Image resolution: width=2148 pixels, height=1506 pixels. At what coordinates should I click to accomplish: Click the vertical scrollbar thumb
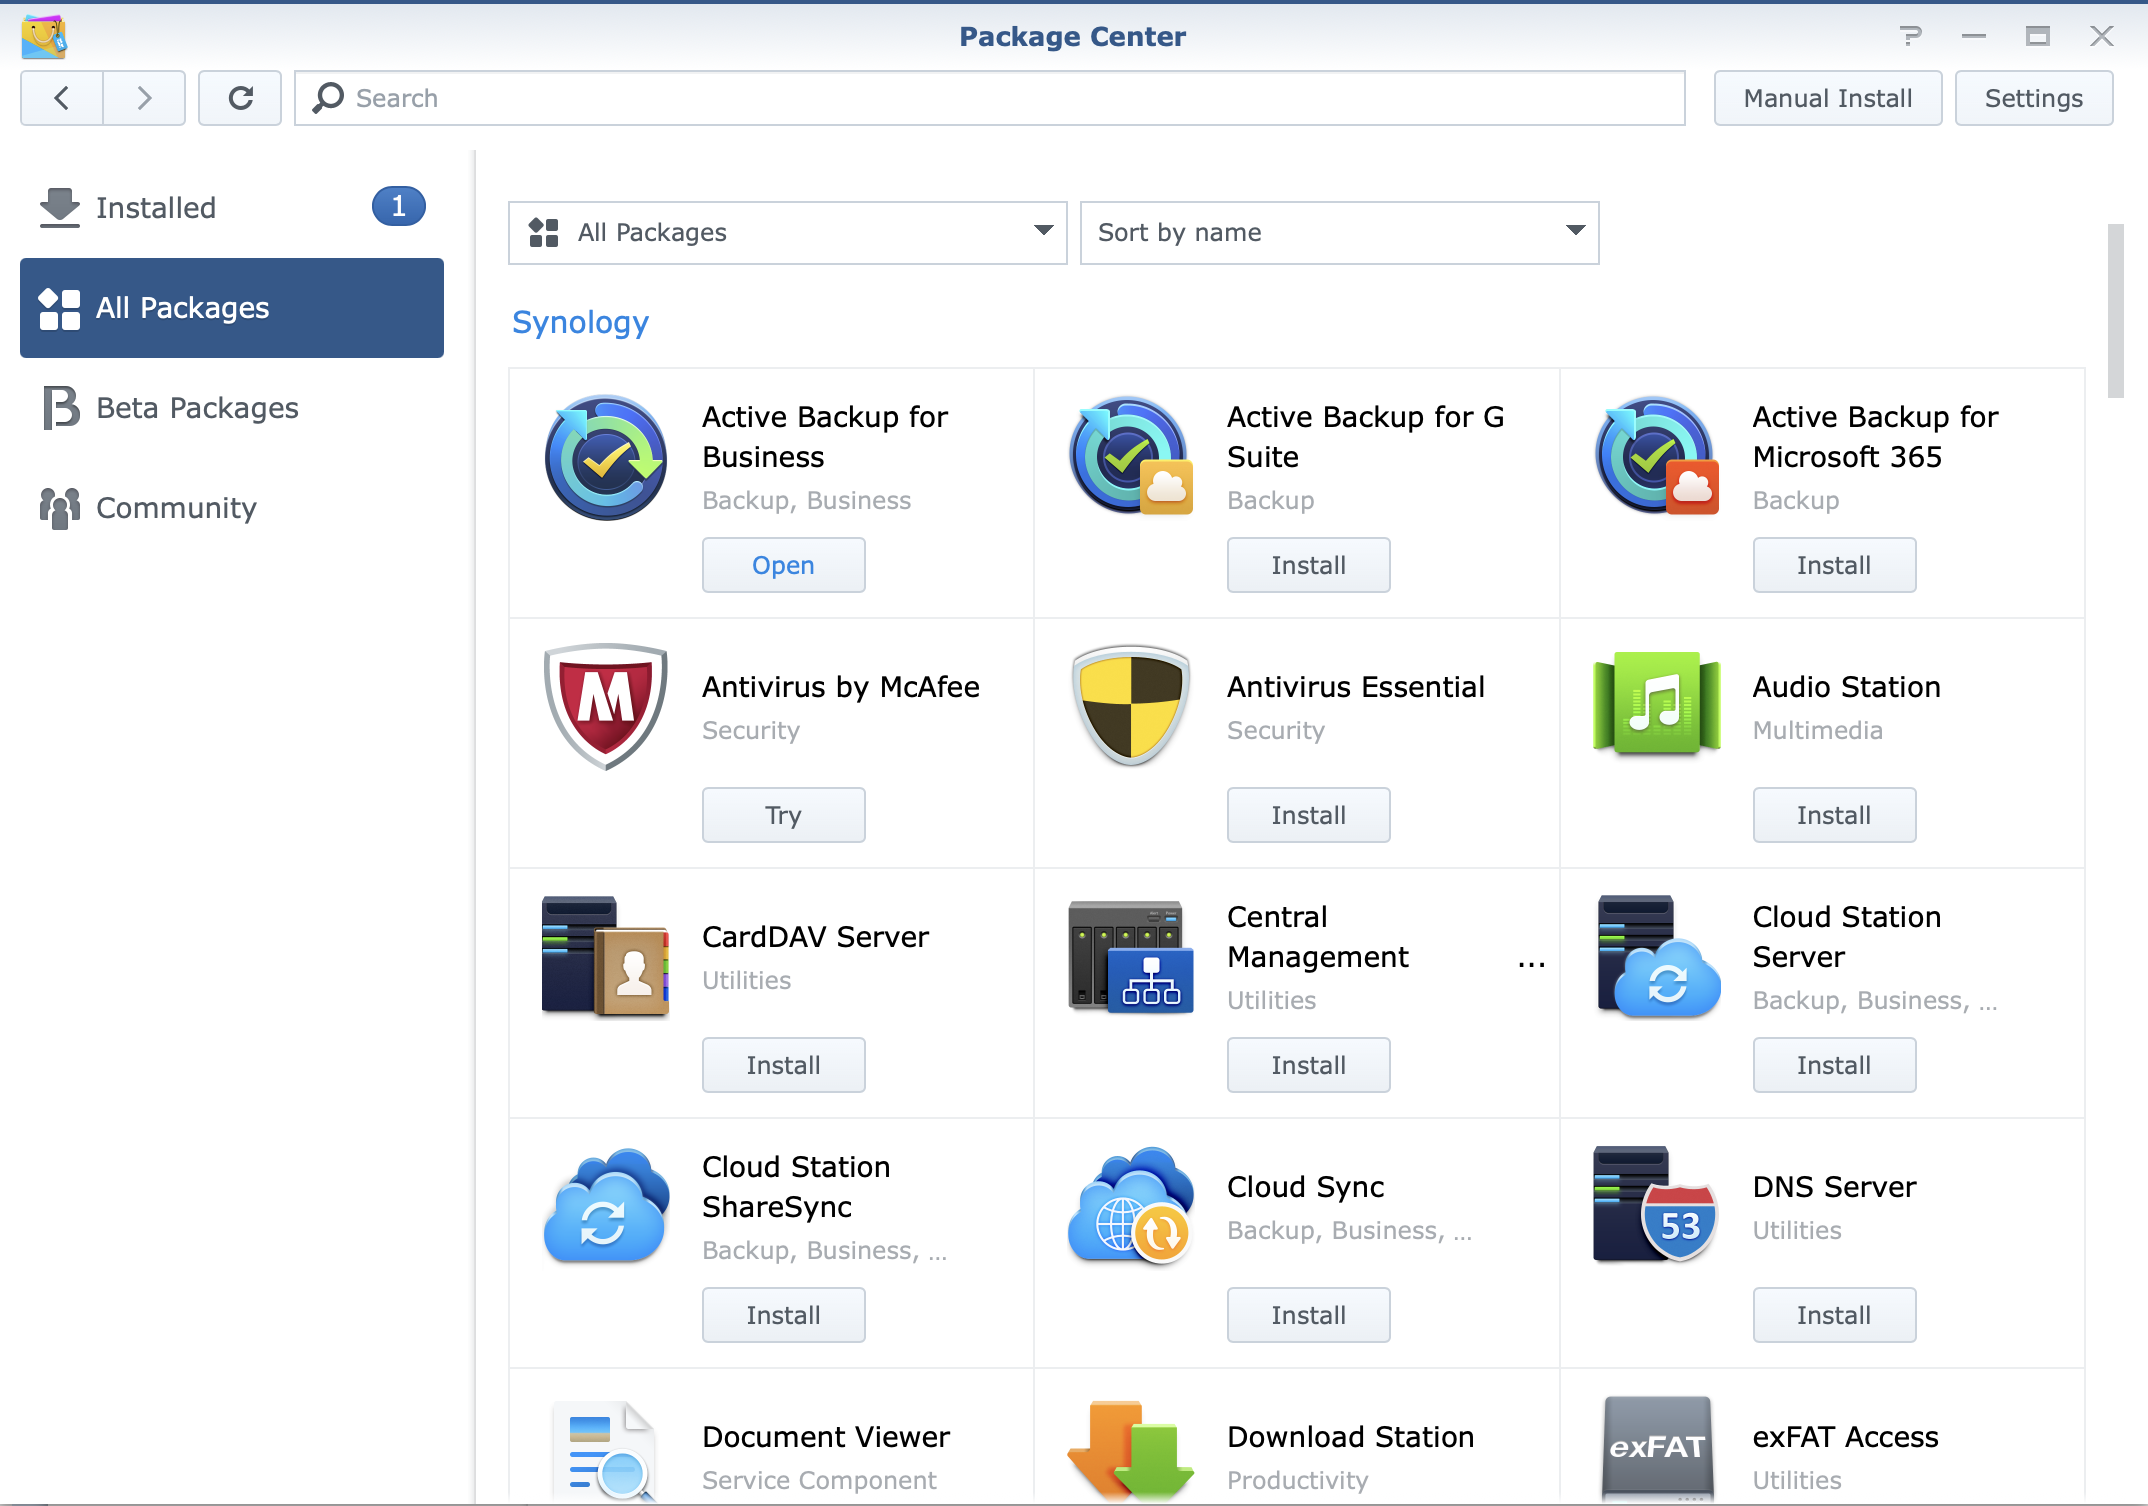2115,311
